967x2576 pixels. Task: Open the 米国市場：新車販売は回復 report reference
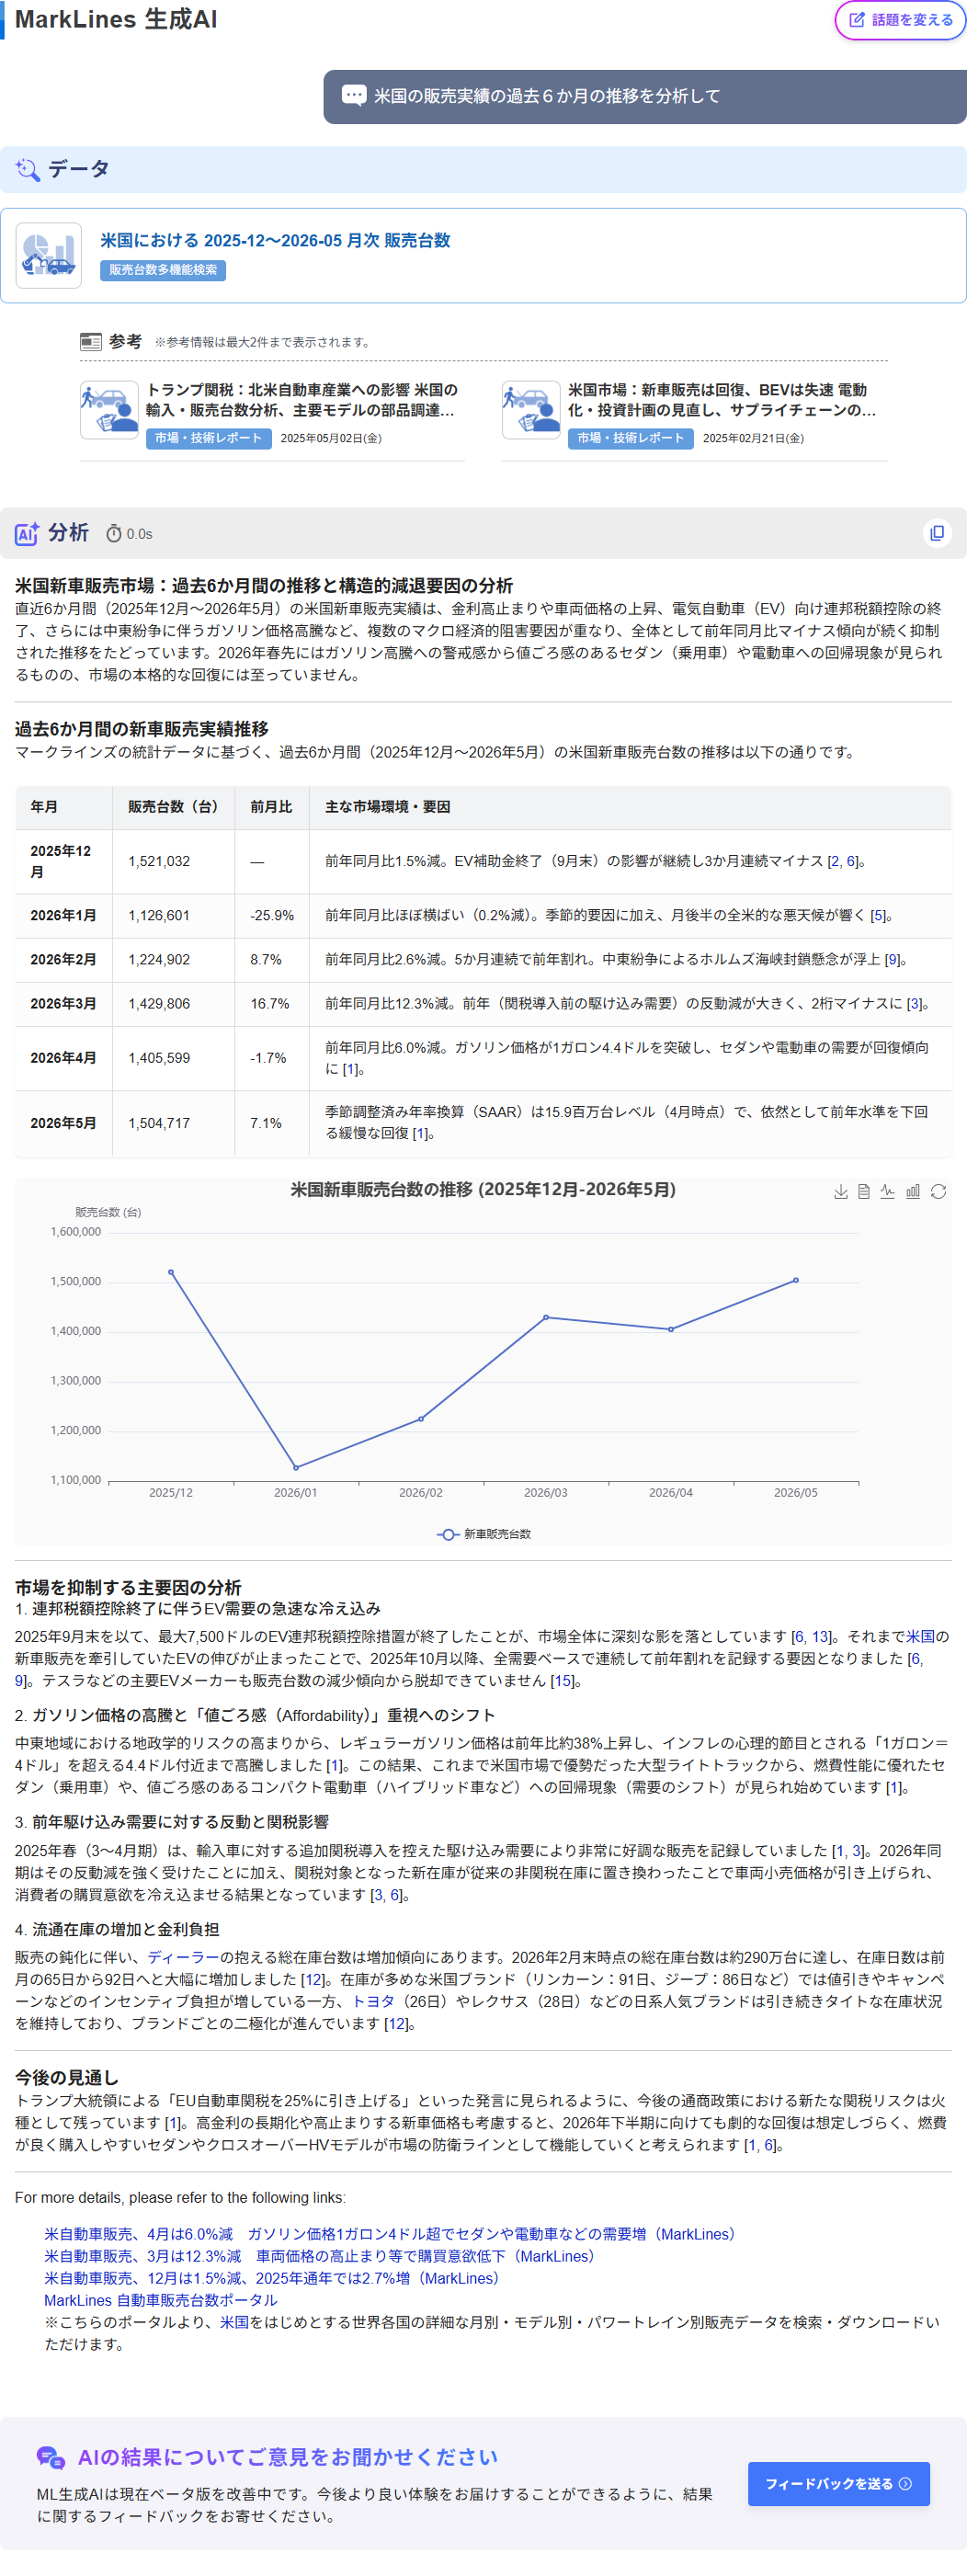722,400
